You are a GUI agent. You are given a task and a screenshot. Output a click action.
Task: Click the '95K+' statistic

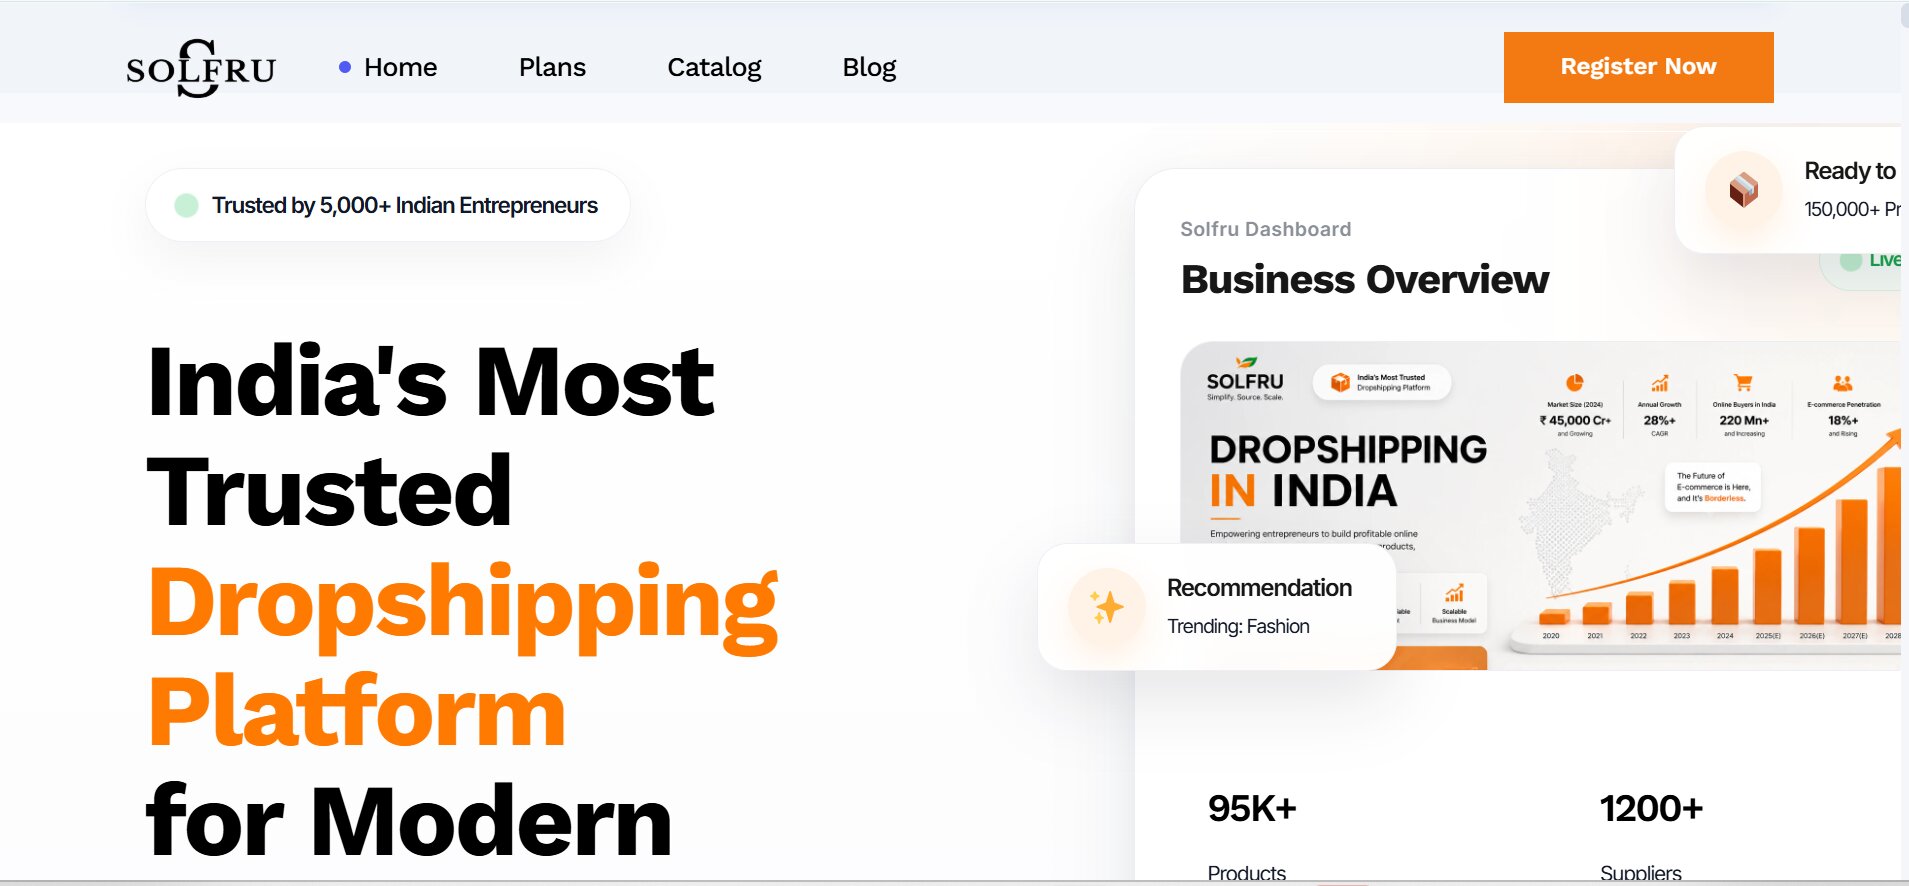click(1252, 808)
